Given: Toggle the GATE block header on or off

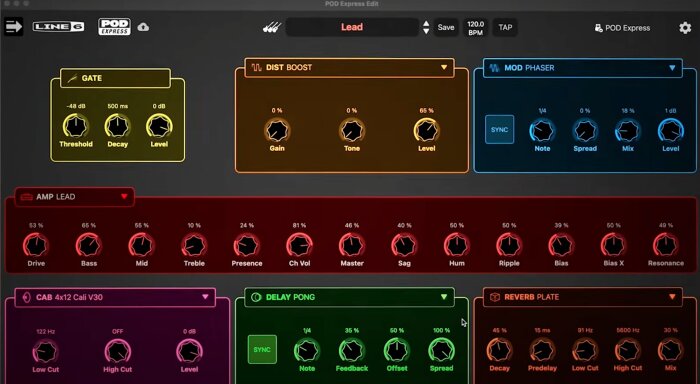Looking at the screenshot, I should pyautogui.click(x=115, y=78).
